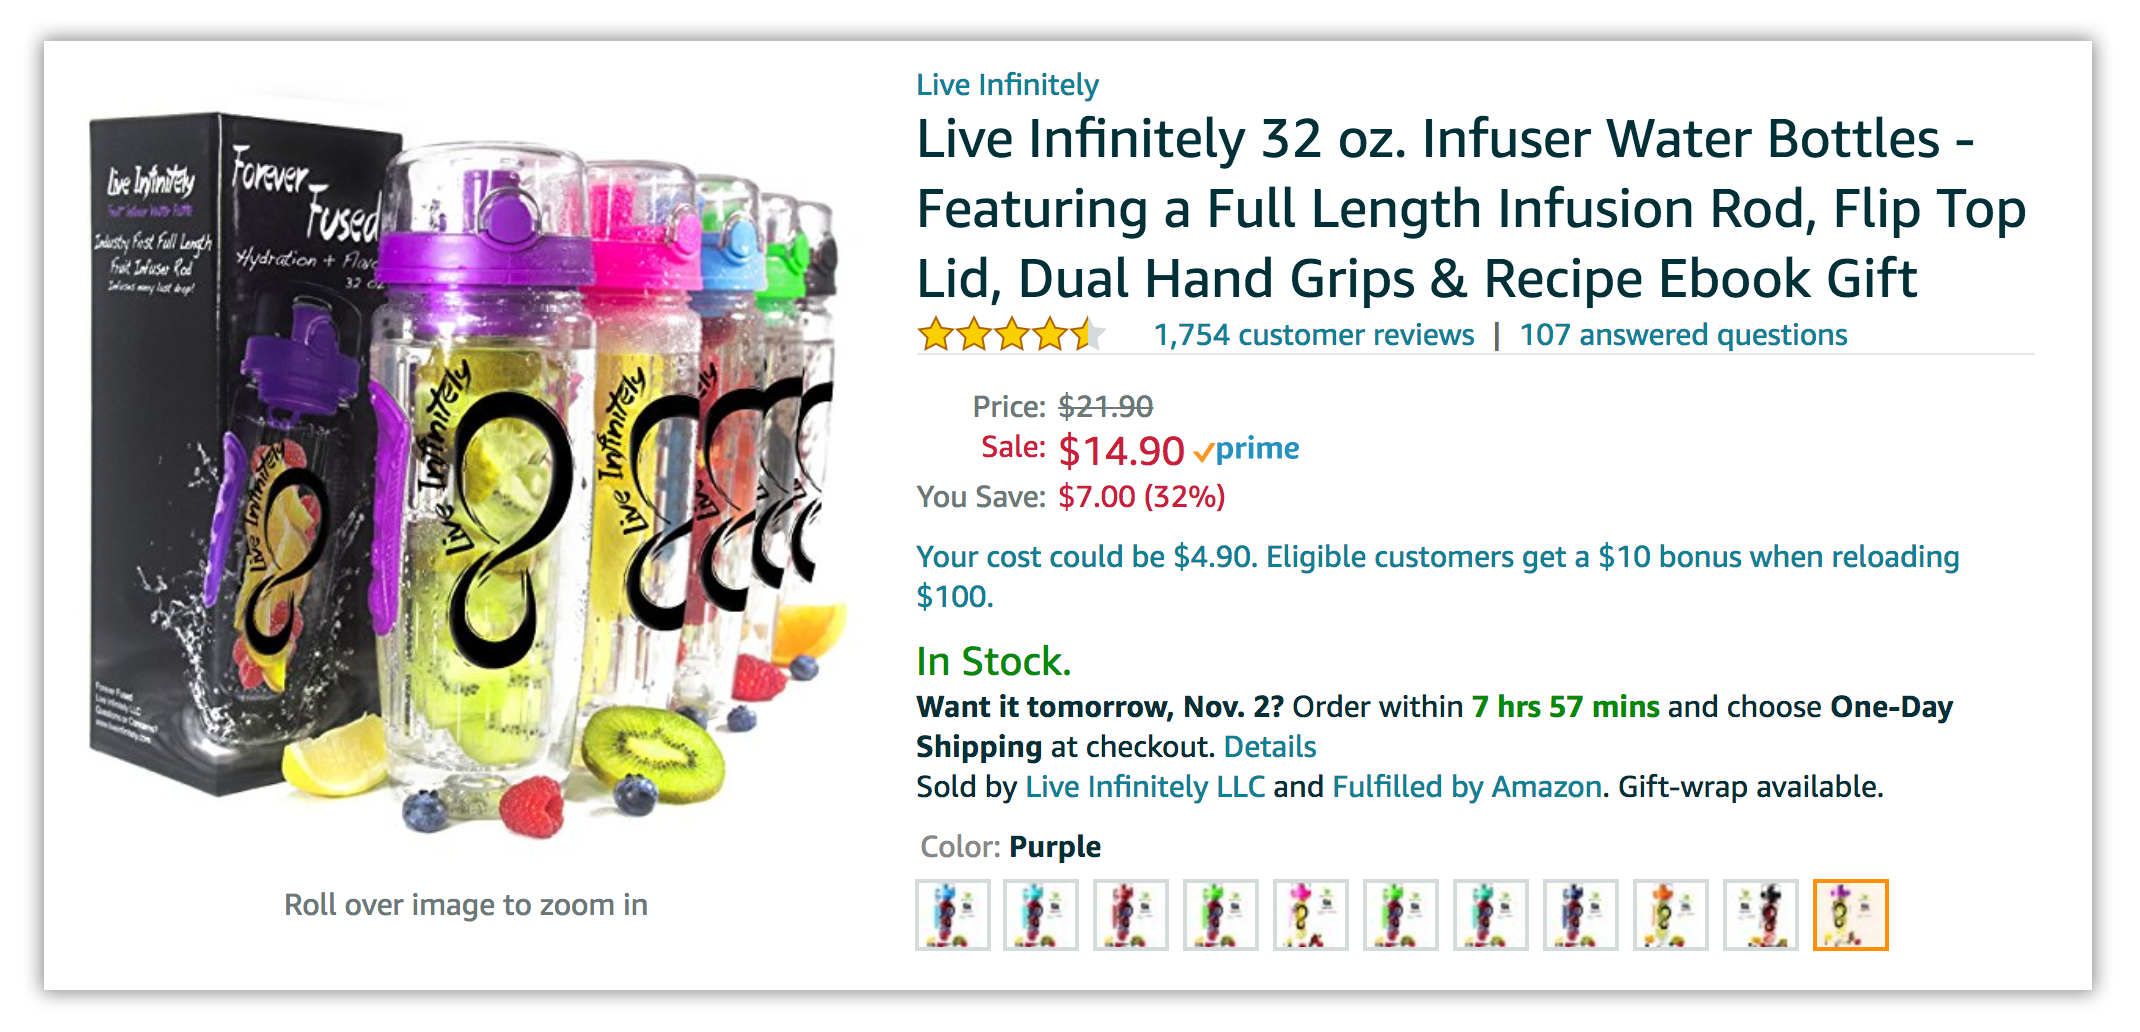Select the black bottle color swatch
Image resolution: width=2140 pixels, height=1032 pixels.
[1760, 915]
